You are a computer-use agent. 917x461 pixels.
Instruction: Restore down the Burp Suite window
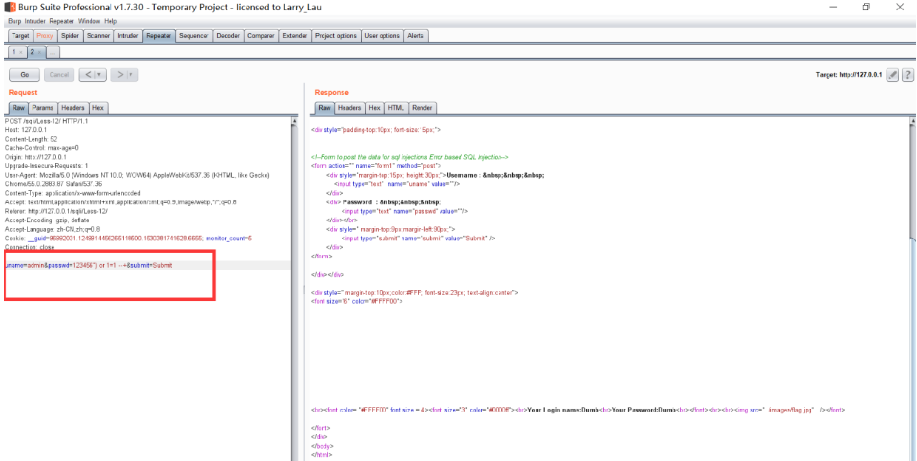pyautogui.click(x=865, y=6)
